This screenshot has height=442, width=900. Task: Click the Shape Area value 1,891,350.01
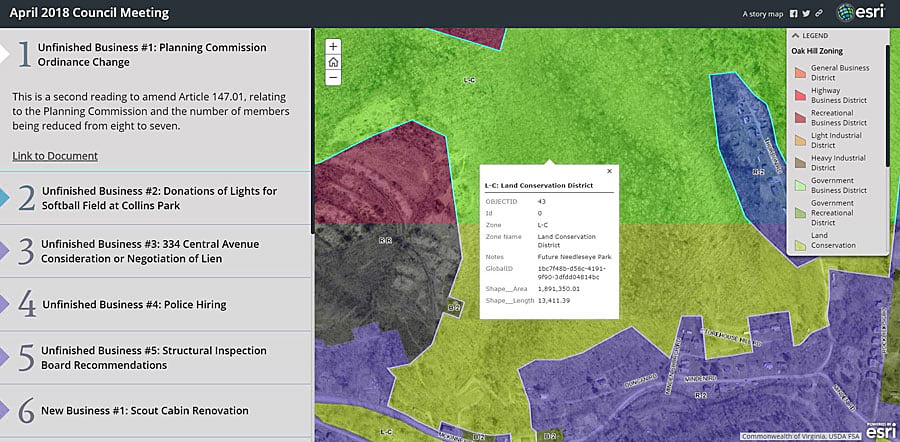[x=558, y=288]
